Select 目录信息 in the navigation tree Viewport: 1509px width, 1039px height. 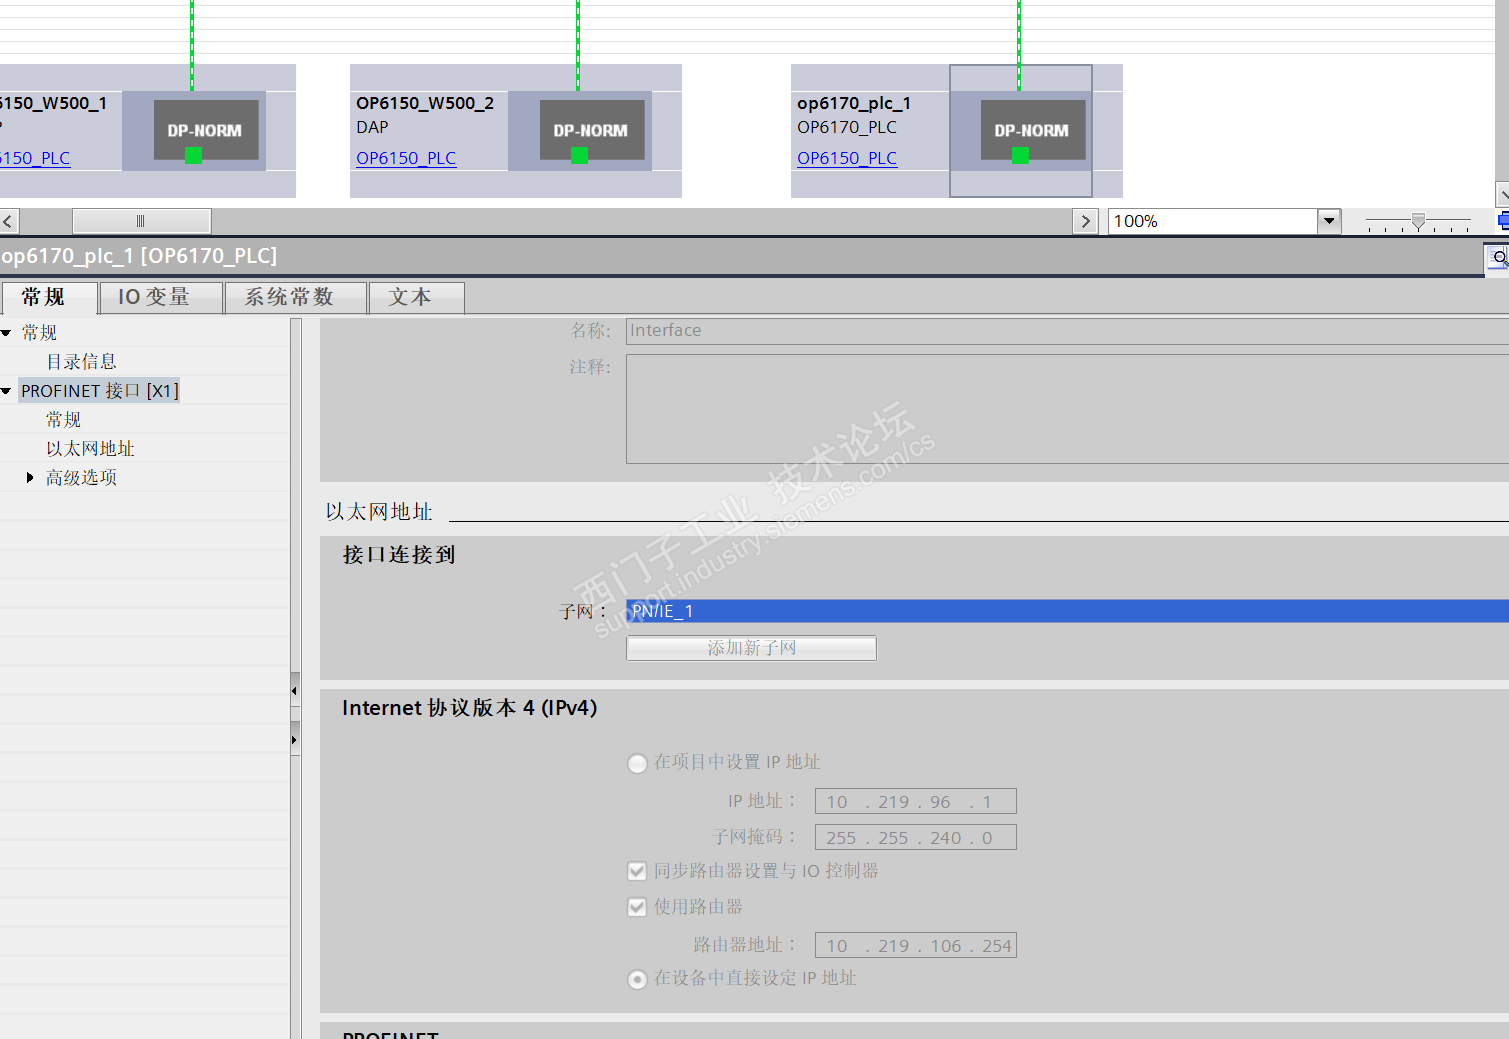[81, 362]
